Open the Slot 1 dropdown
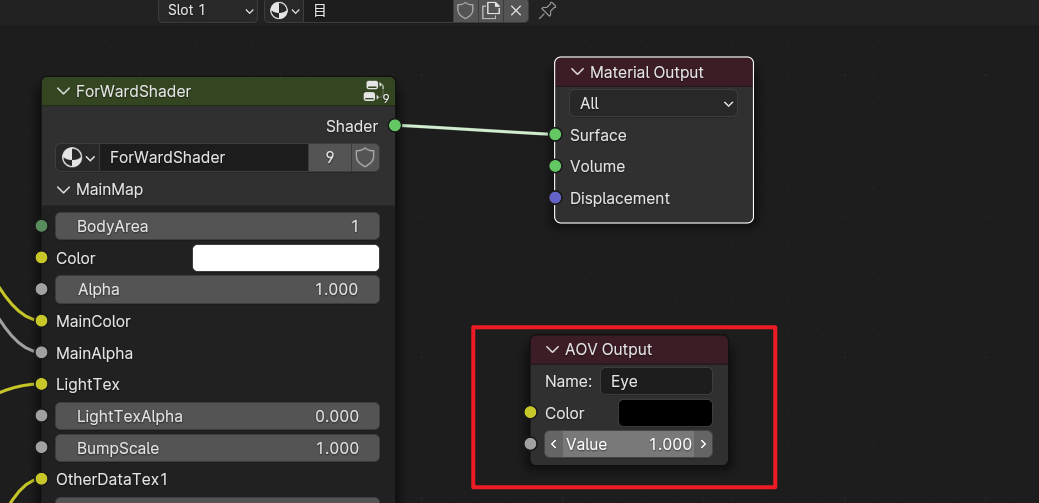Viewport: 1039px width, 503px height. pos(207,11)
